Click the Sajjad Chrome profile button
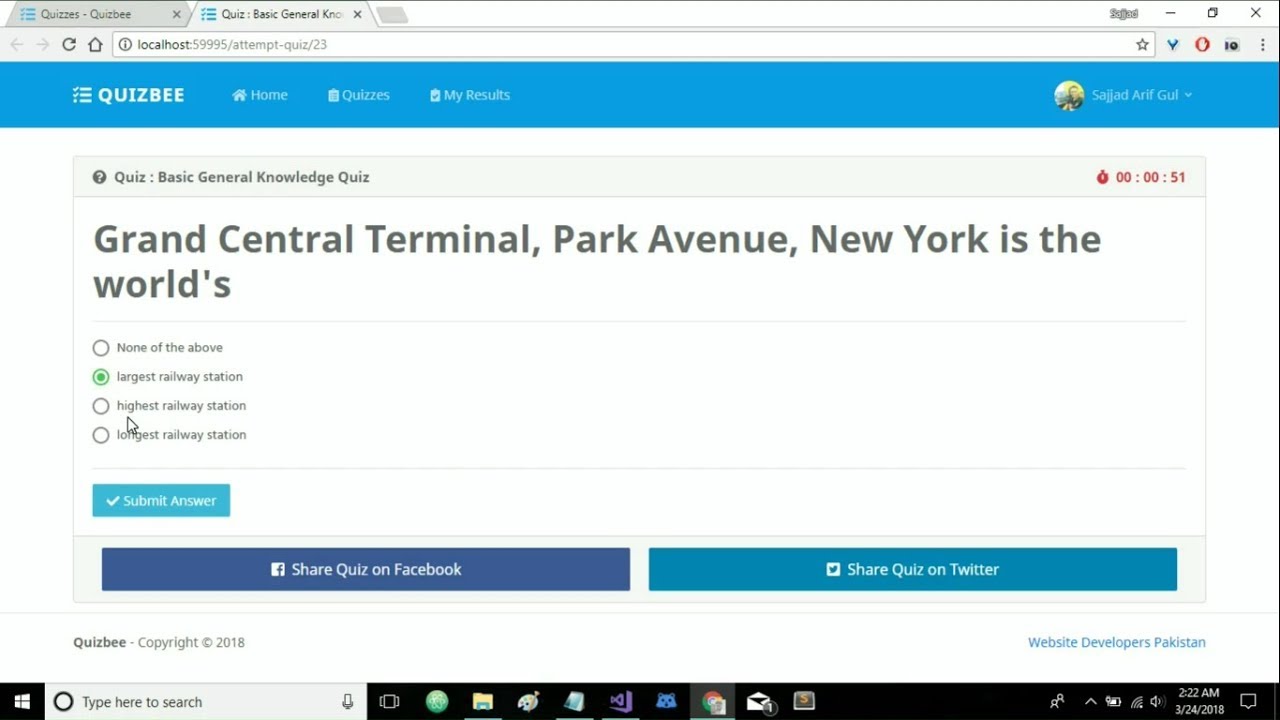The image size is (1280, 720). [x=1124, y=14]
